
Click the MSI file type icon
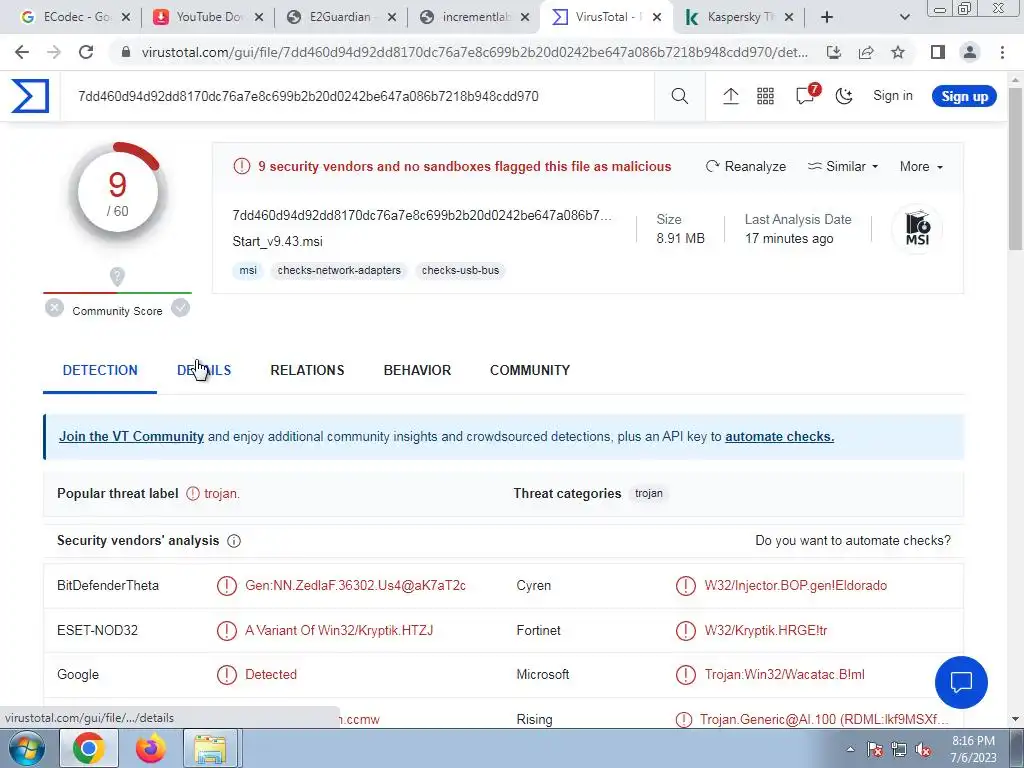[917, 229]
